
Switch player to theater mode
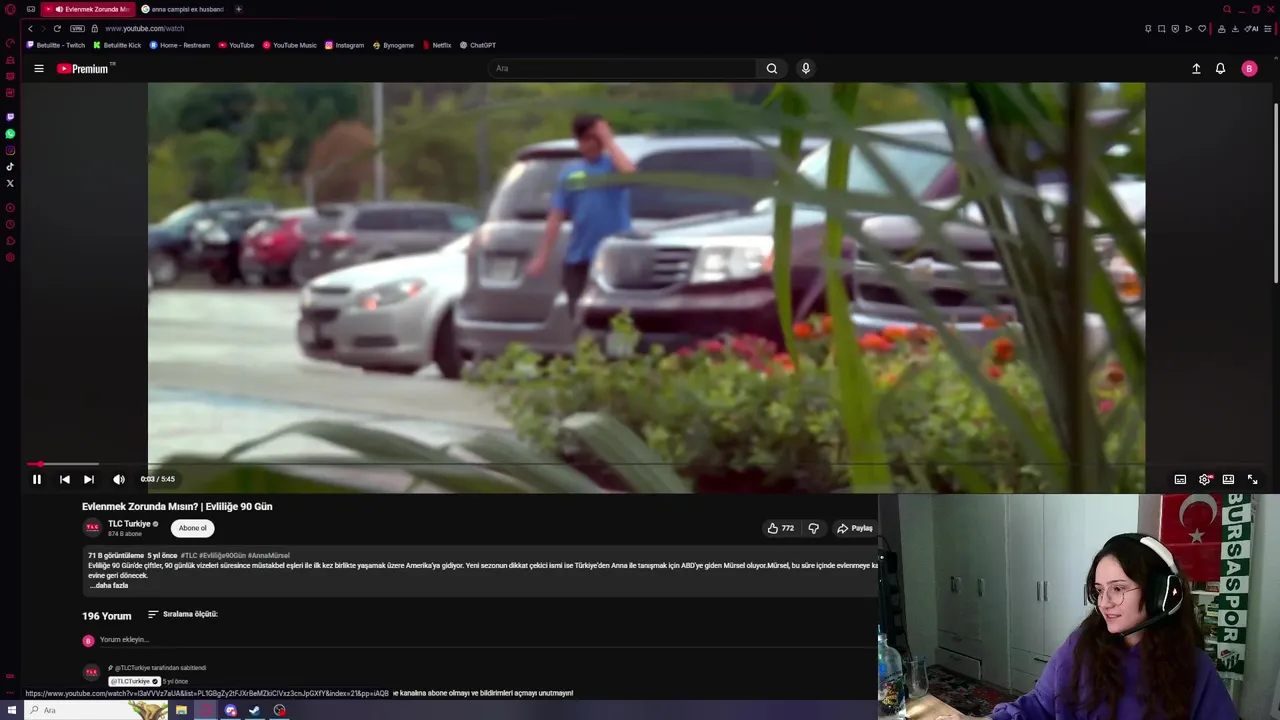click(x=1228, y=479)
